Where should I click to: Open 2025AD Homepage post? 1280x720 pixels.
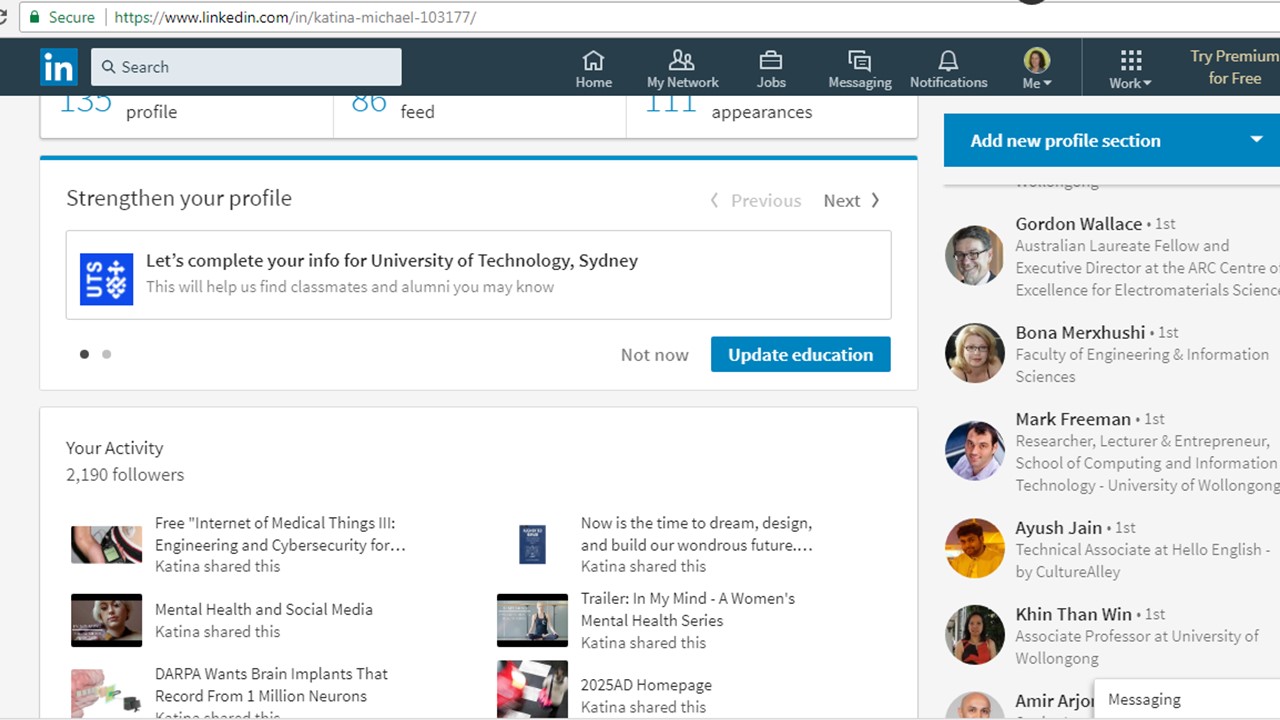pyautogui.click(x=646, y=685)
